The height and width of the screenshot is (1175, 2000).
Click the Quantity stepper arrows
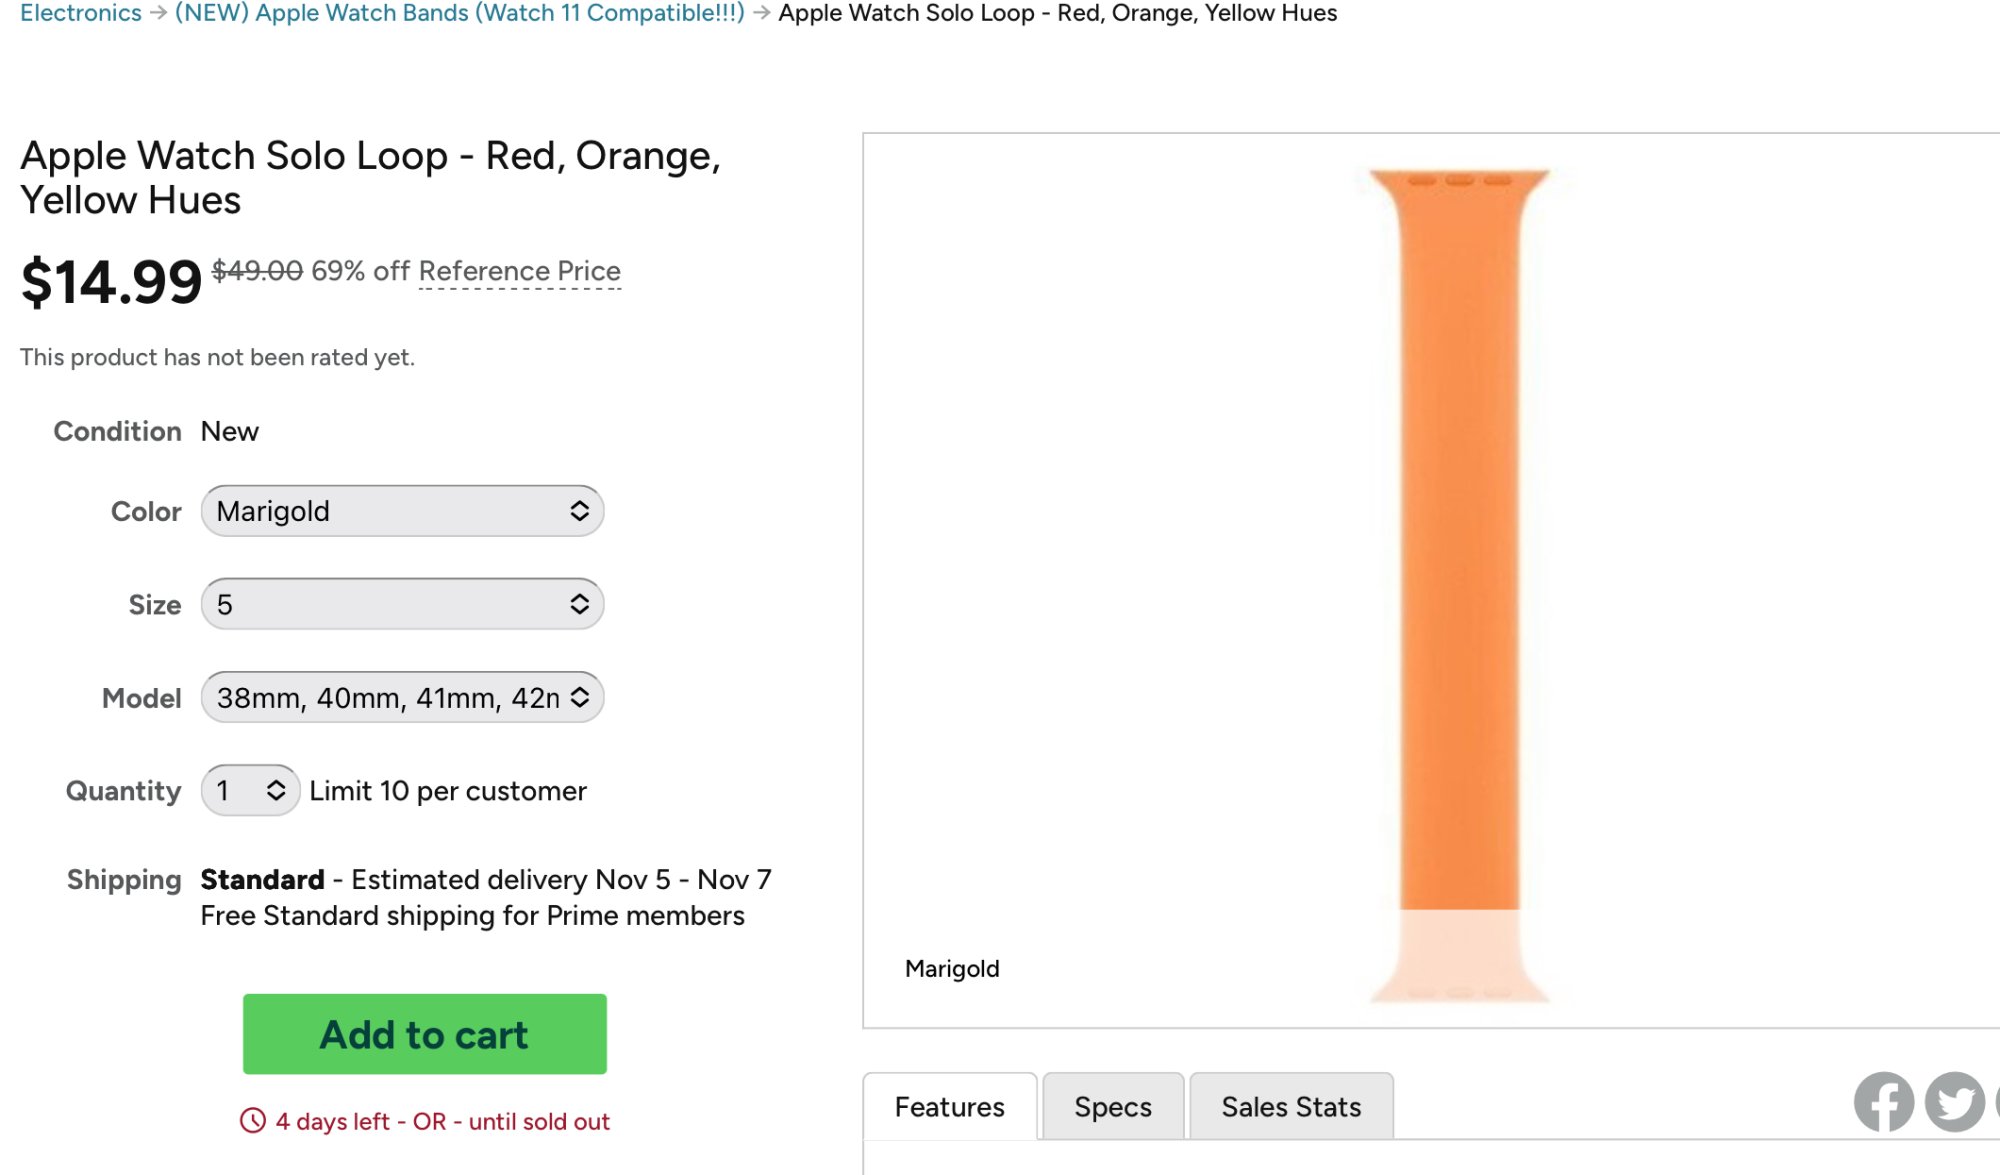coord(276,791)
